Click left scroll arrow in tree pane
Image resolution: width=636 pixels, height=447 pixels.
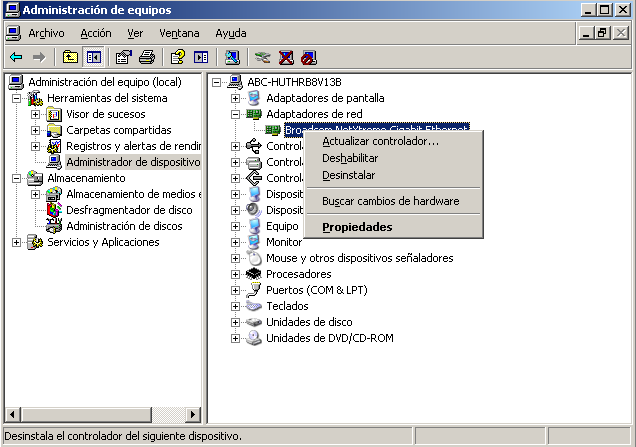click(x=13, y=415)
